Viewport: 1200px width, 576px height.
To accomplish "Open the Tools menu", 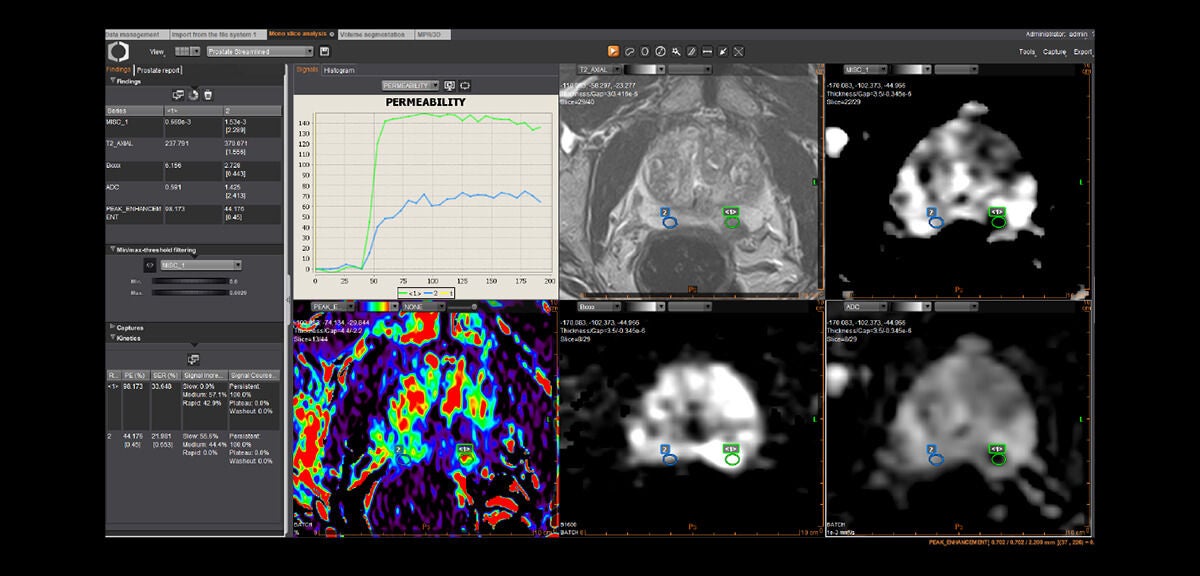I will (x=1027, y=51).
